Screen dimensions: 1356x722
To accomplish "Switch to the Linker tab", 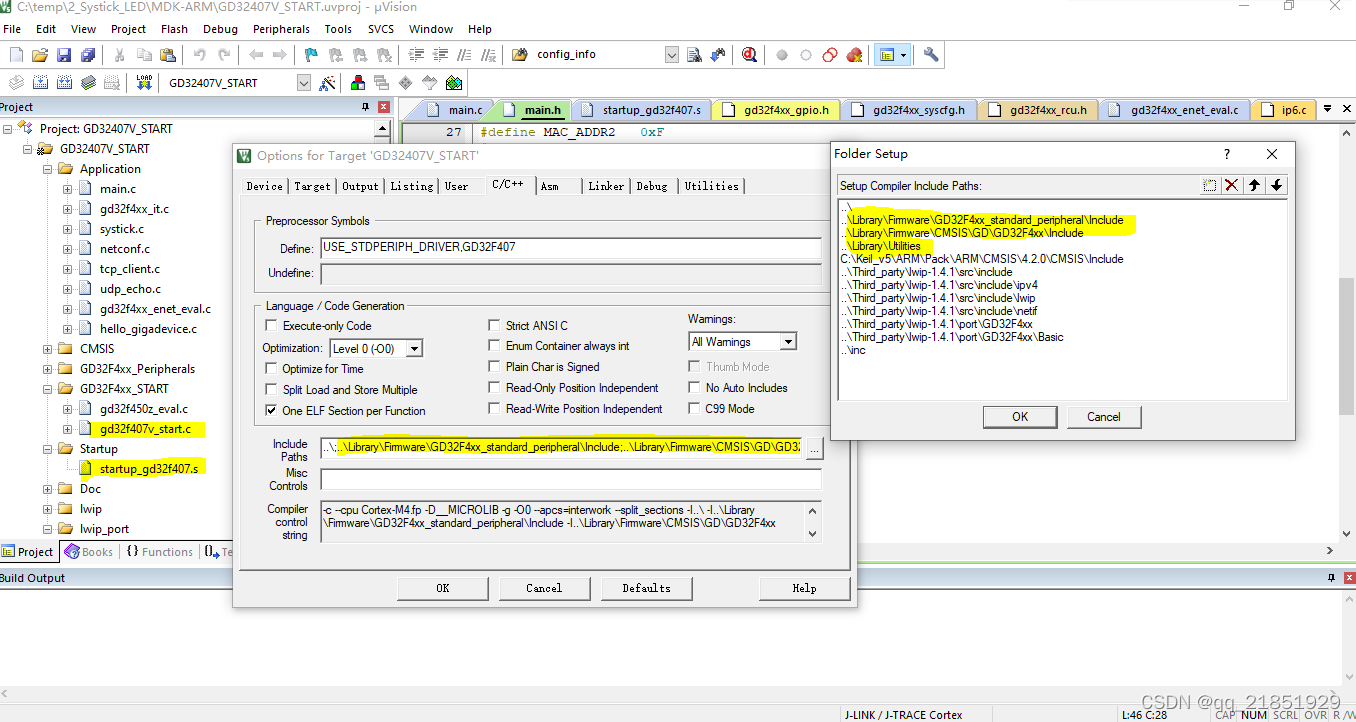I will (x=606, y=186).
